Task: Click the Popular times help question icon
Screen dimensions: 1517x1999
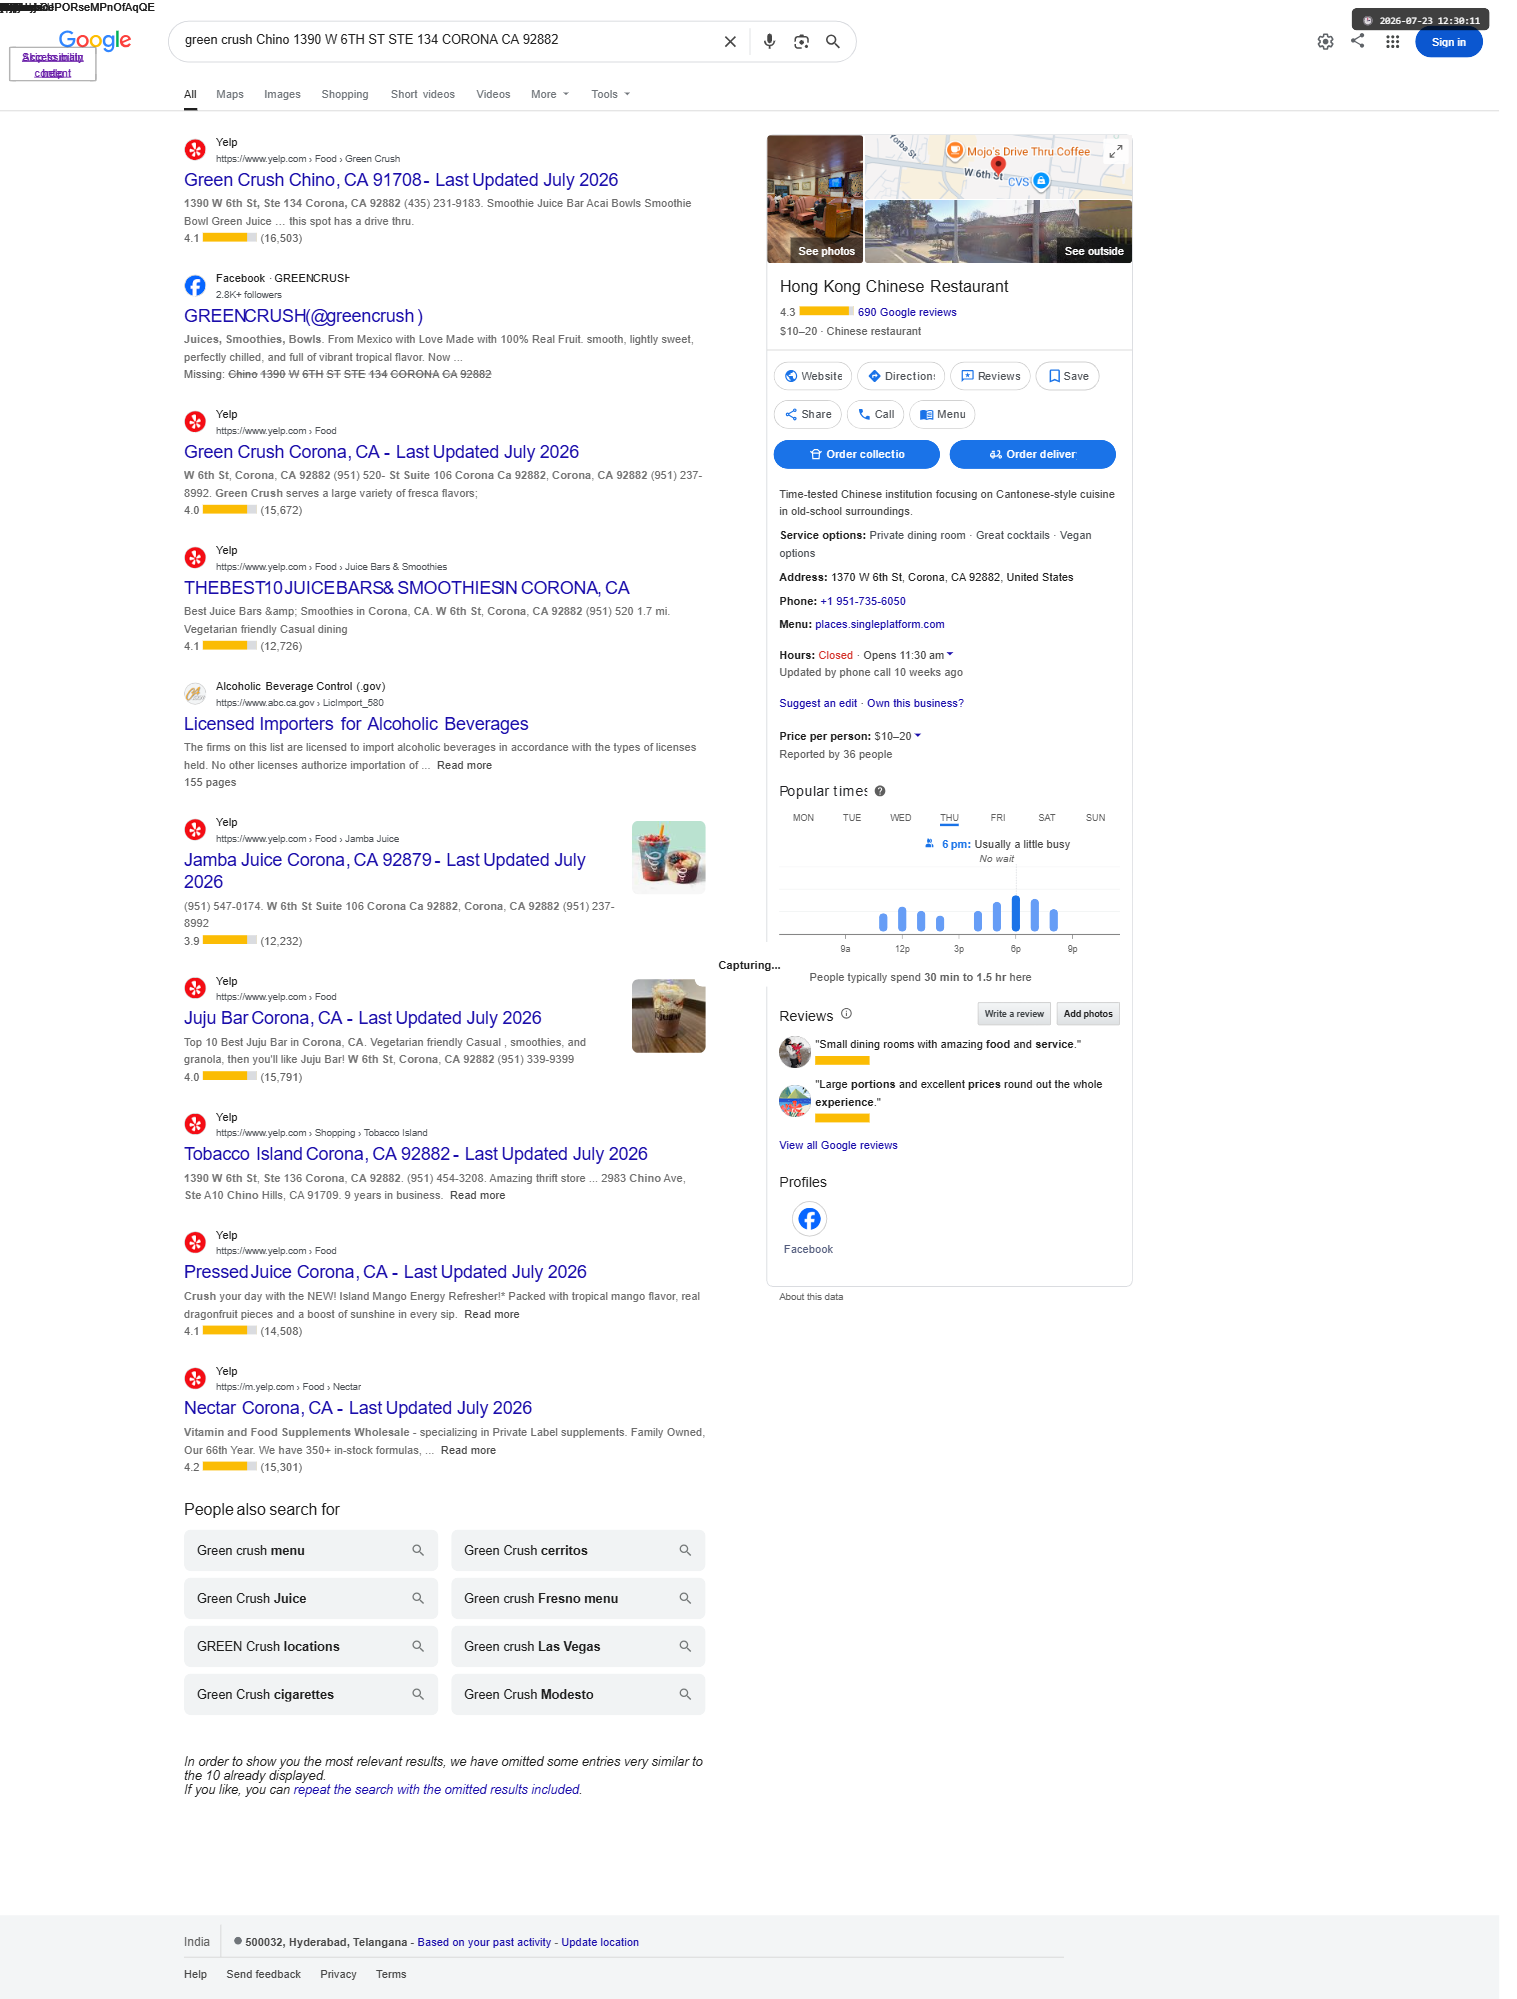Action: tap(880, 791)
